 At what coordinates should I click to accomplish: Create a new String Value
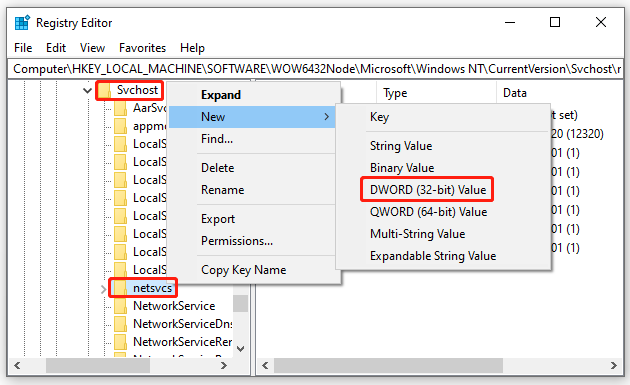click(443, 146)
